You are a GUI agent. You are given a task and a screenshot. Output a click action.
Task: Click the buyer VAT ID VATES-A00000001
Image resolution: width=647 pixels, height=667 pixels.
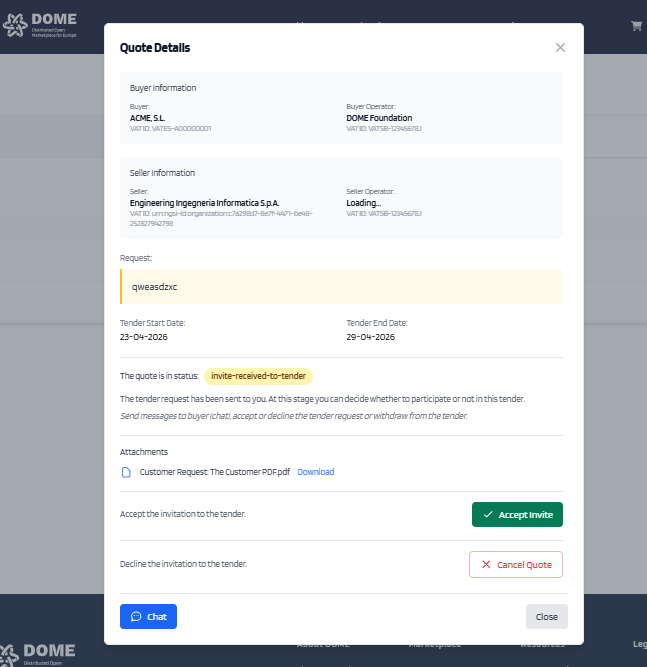pos(170,128)
